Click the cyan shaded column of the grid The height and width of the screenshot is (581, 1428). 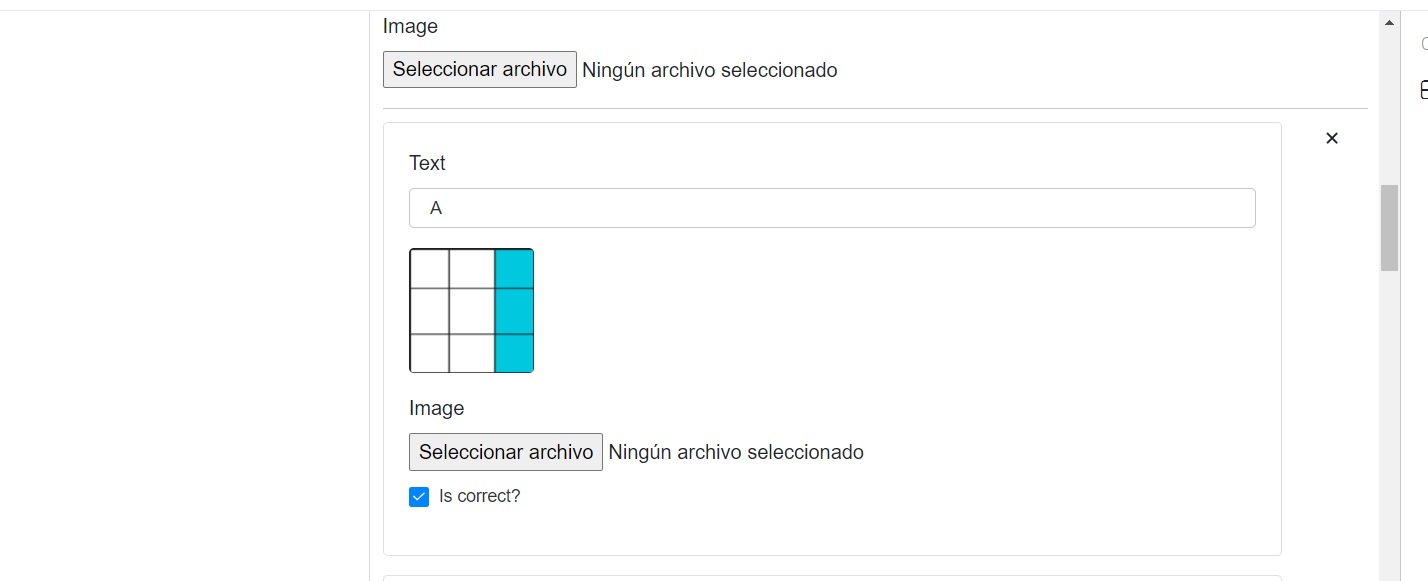(x=514, y=310)
